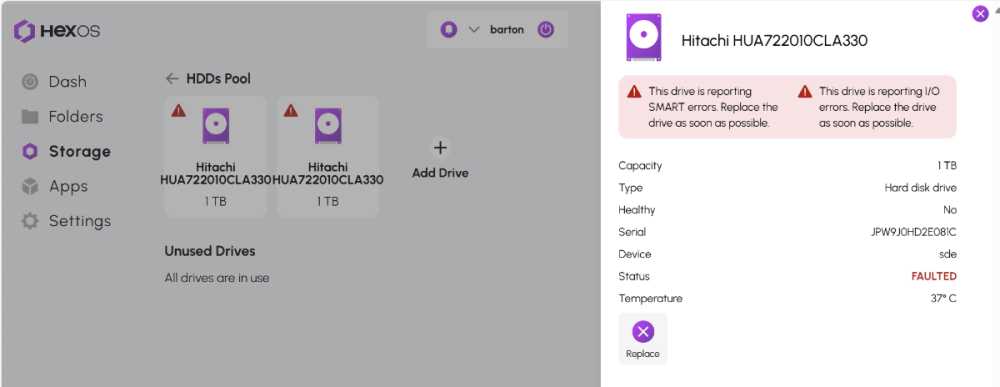The height and width of the screenshot is (387, 1000).
Task: Close the drive details panel
Action: [x=980, y=13]
